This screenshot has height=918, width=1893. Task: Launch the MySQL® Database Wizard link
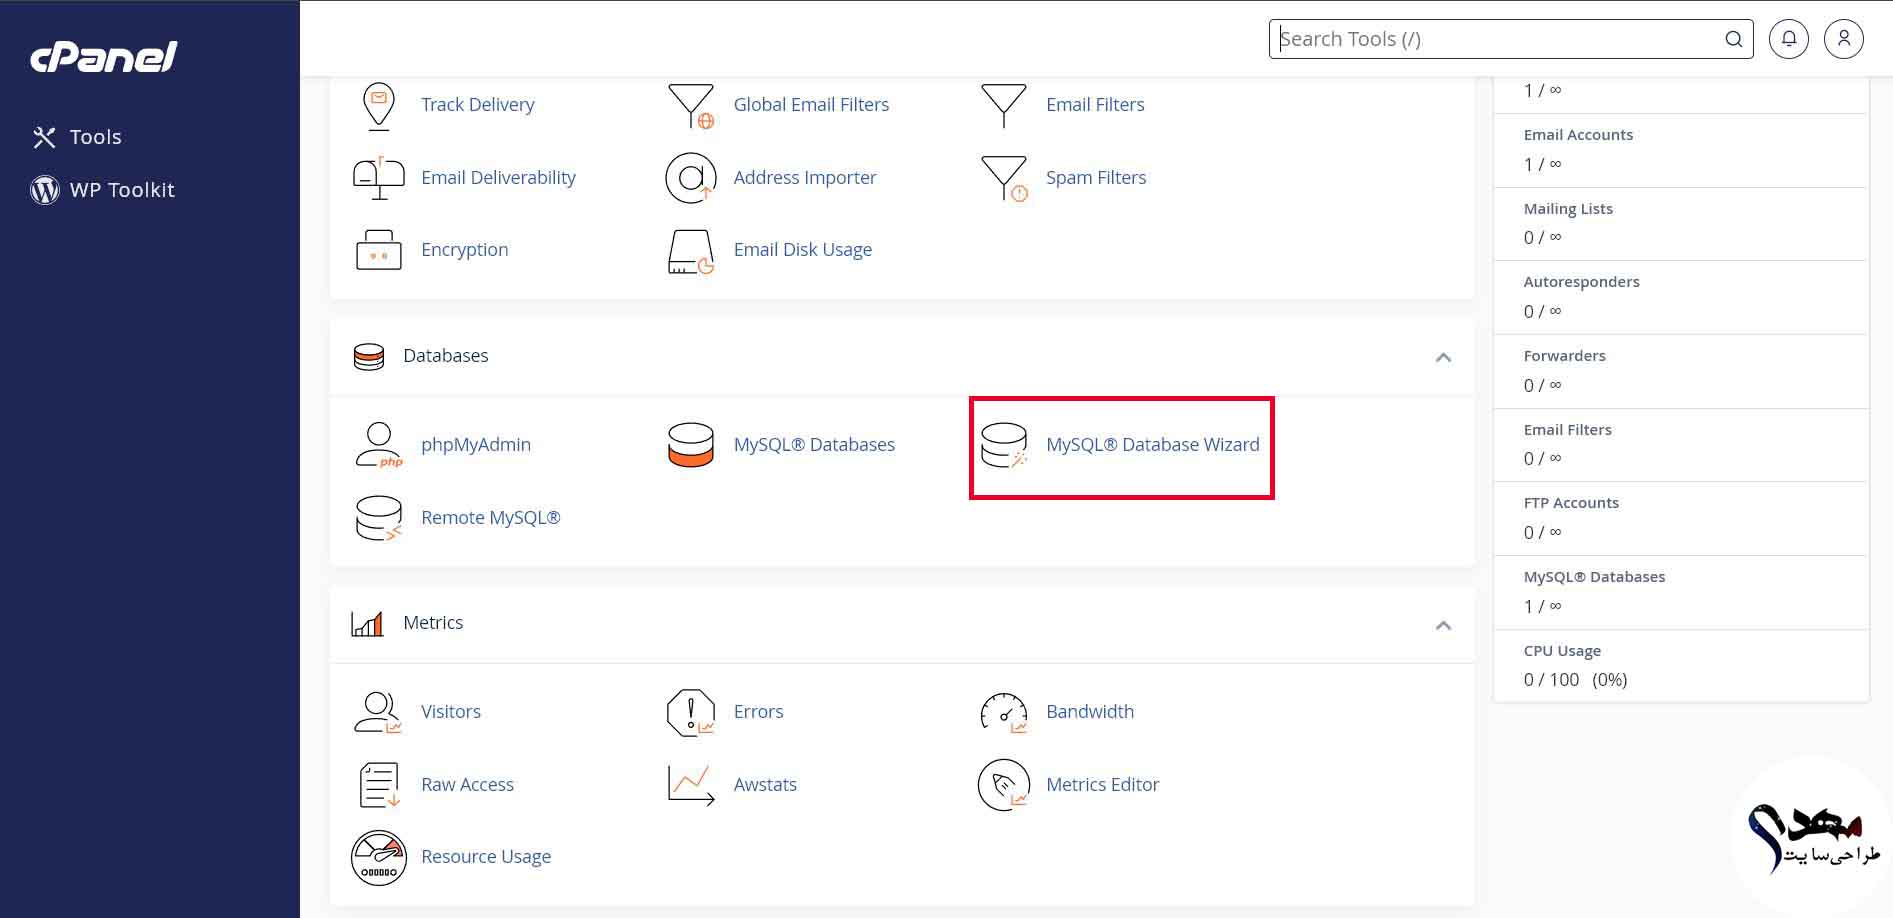[x=1152, y=445]
